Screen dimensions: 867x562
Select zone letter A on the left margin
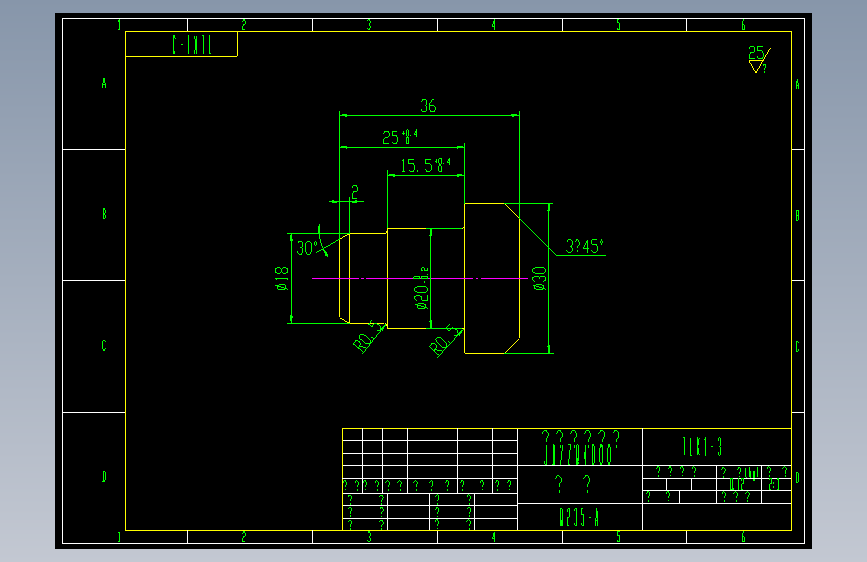coord(104,84)
